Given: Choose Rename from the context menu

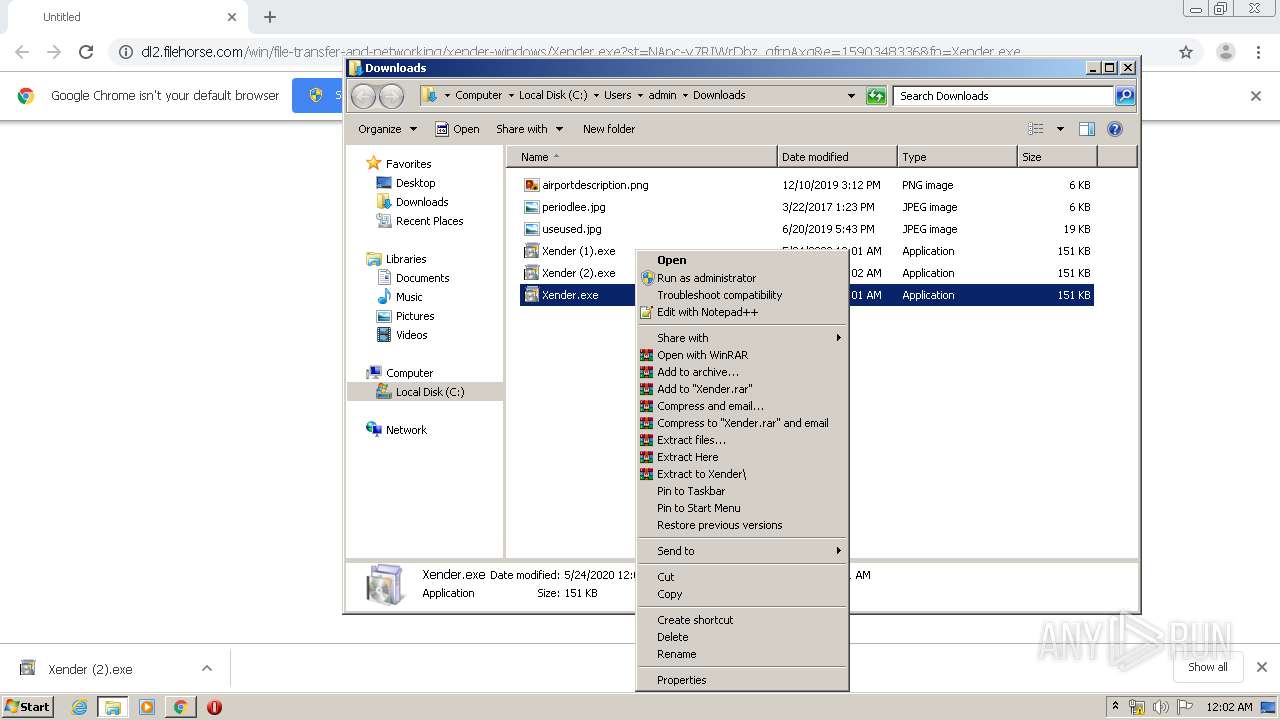Looking at the screenshot, I should coord(742,654).
